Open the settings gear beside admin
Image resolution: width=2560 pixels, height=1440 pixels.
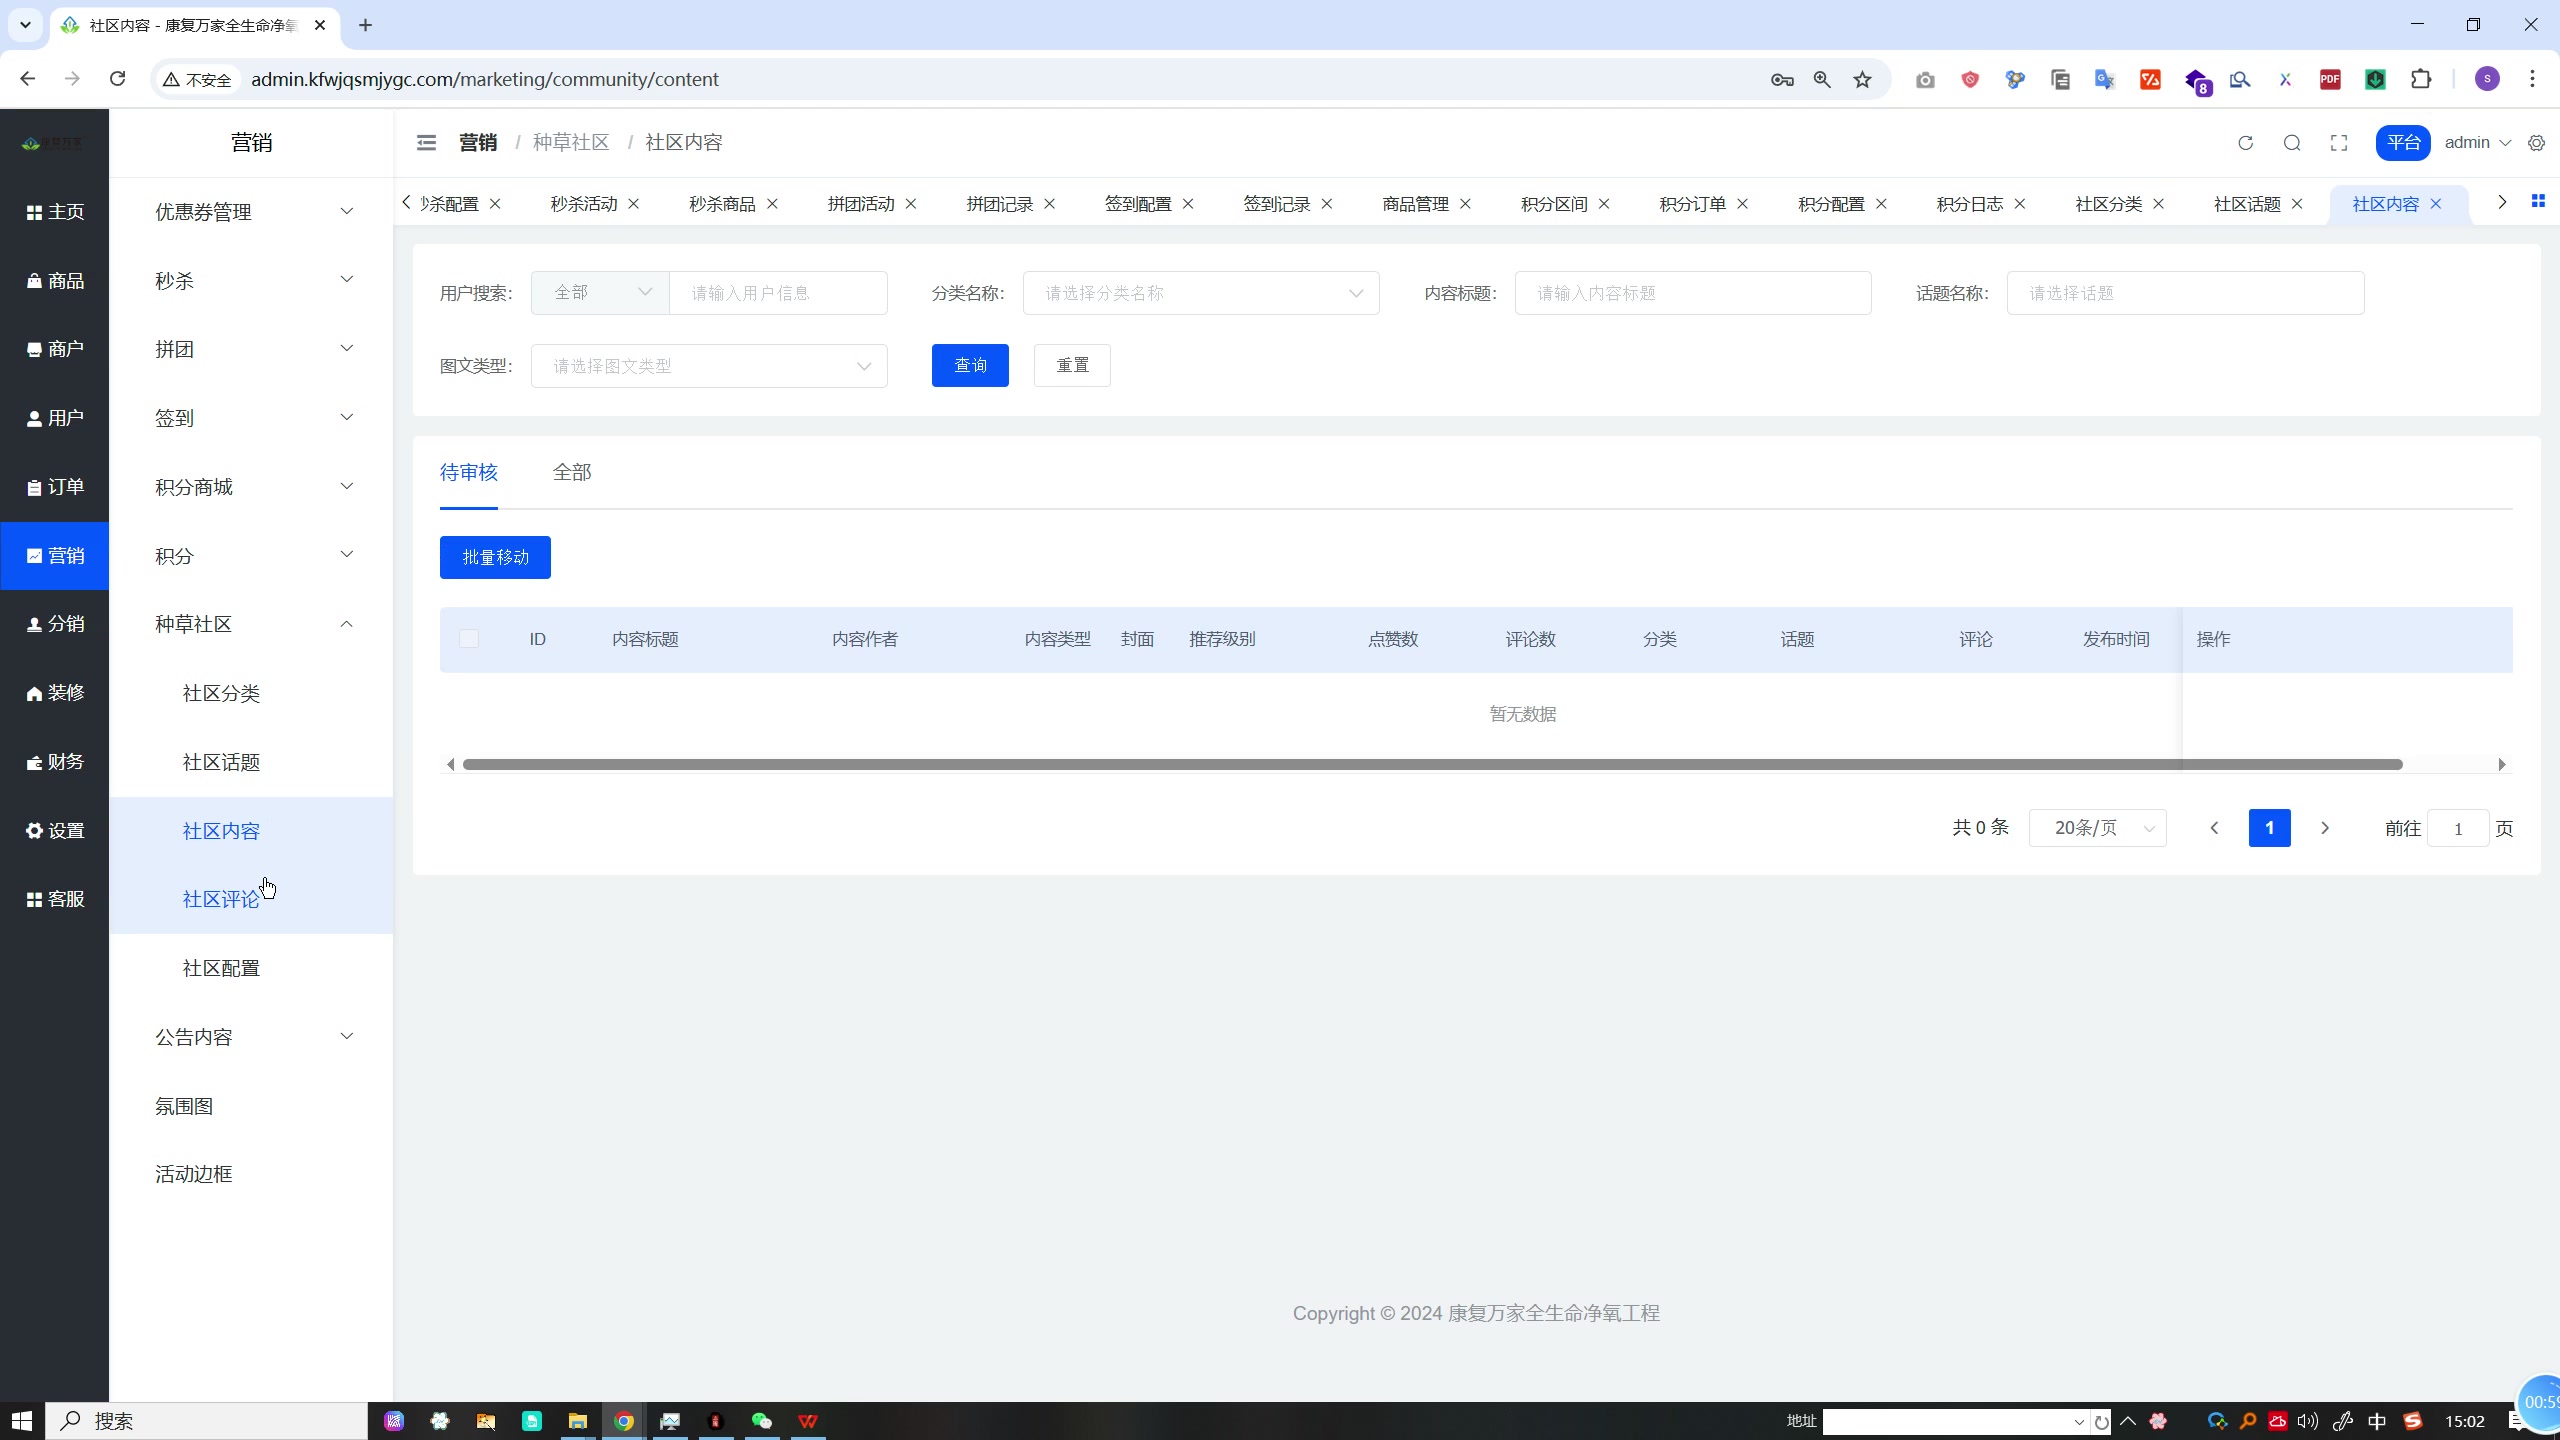[x=2537, y=143]
